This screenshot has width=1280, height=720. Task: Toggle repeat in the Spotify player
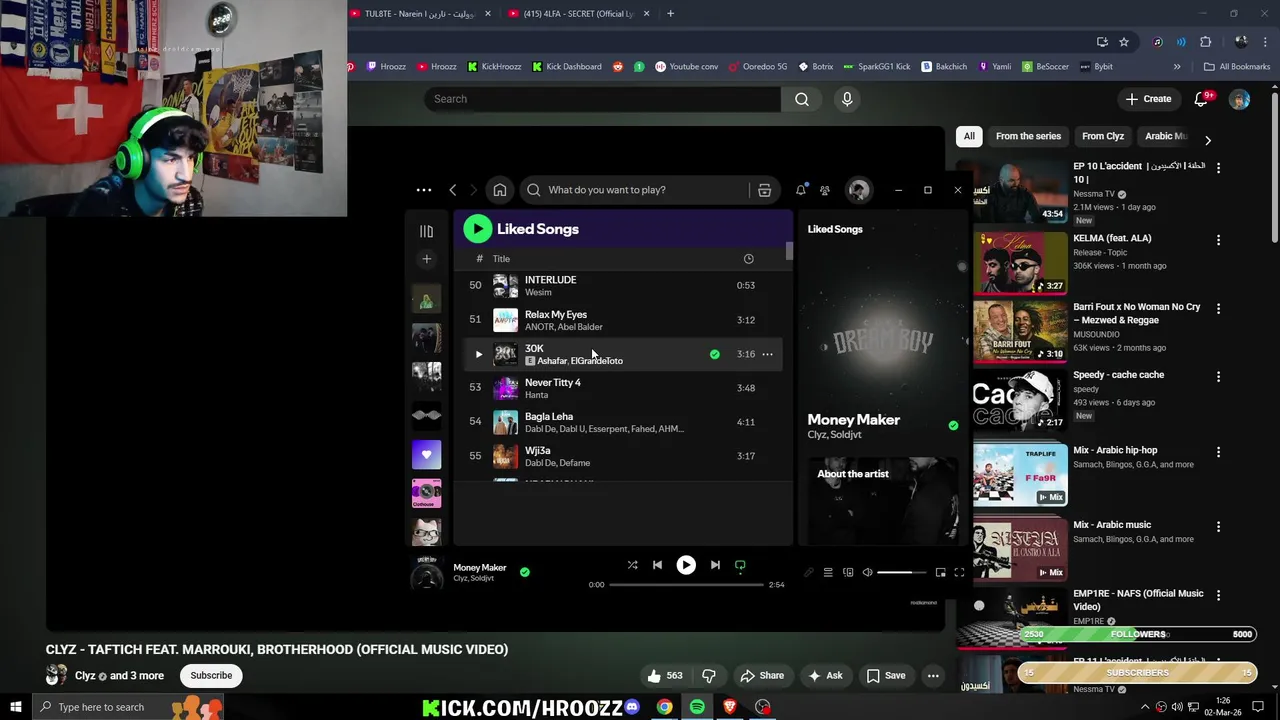click(x=740, y=565)
